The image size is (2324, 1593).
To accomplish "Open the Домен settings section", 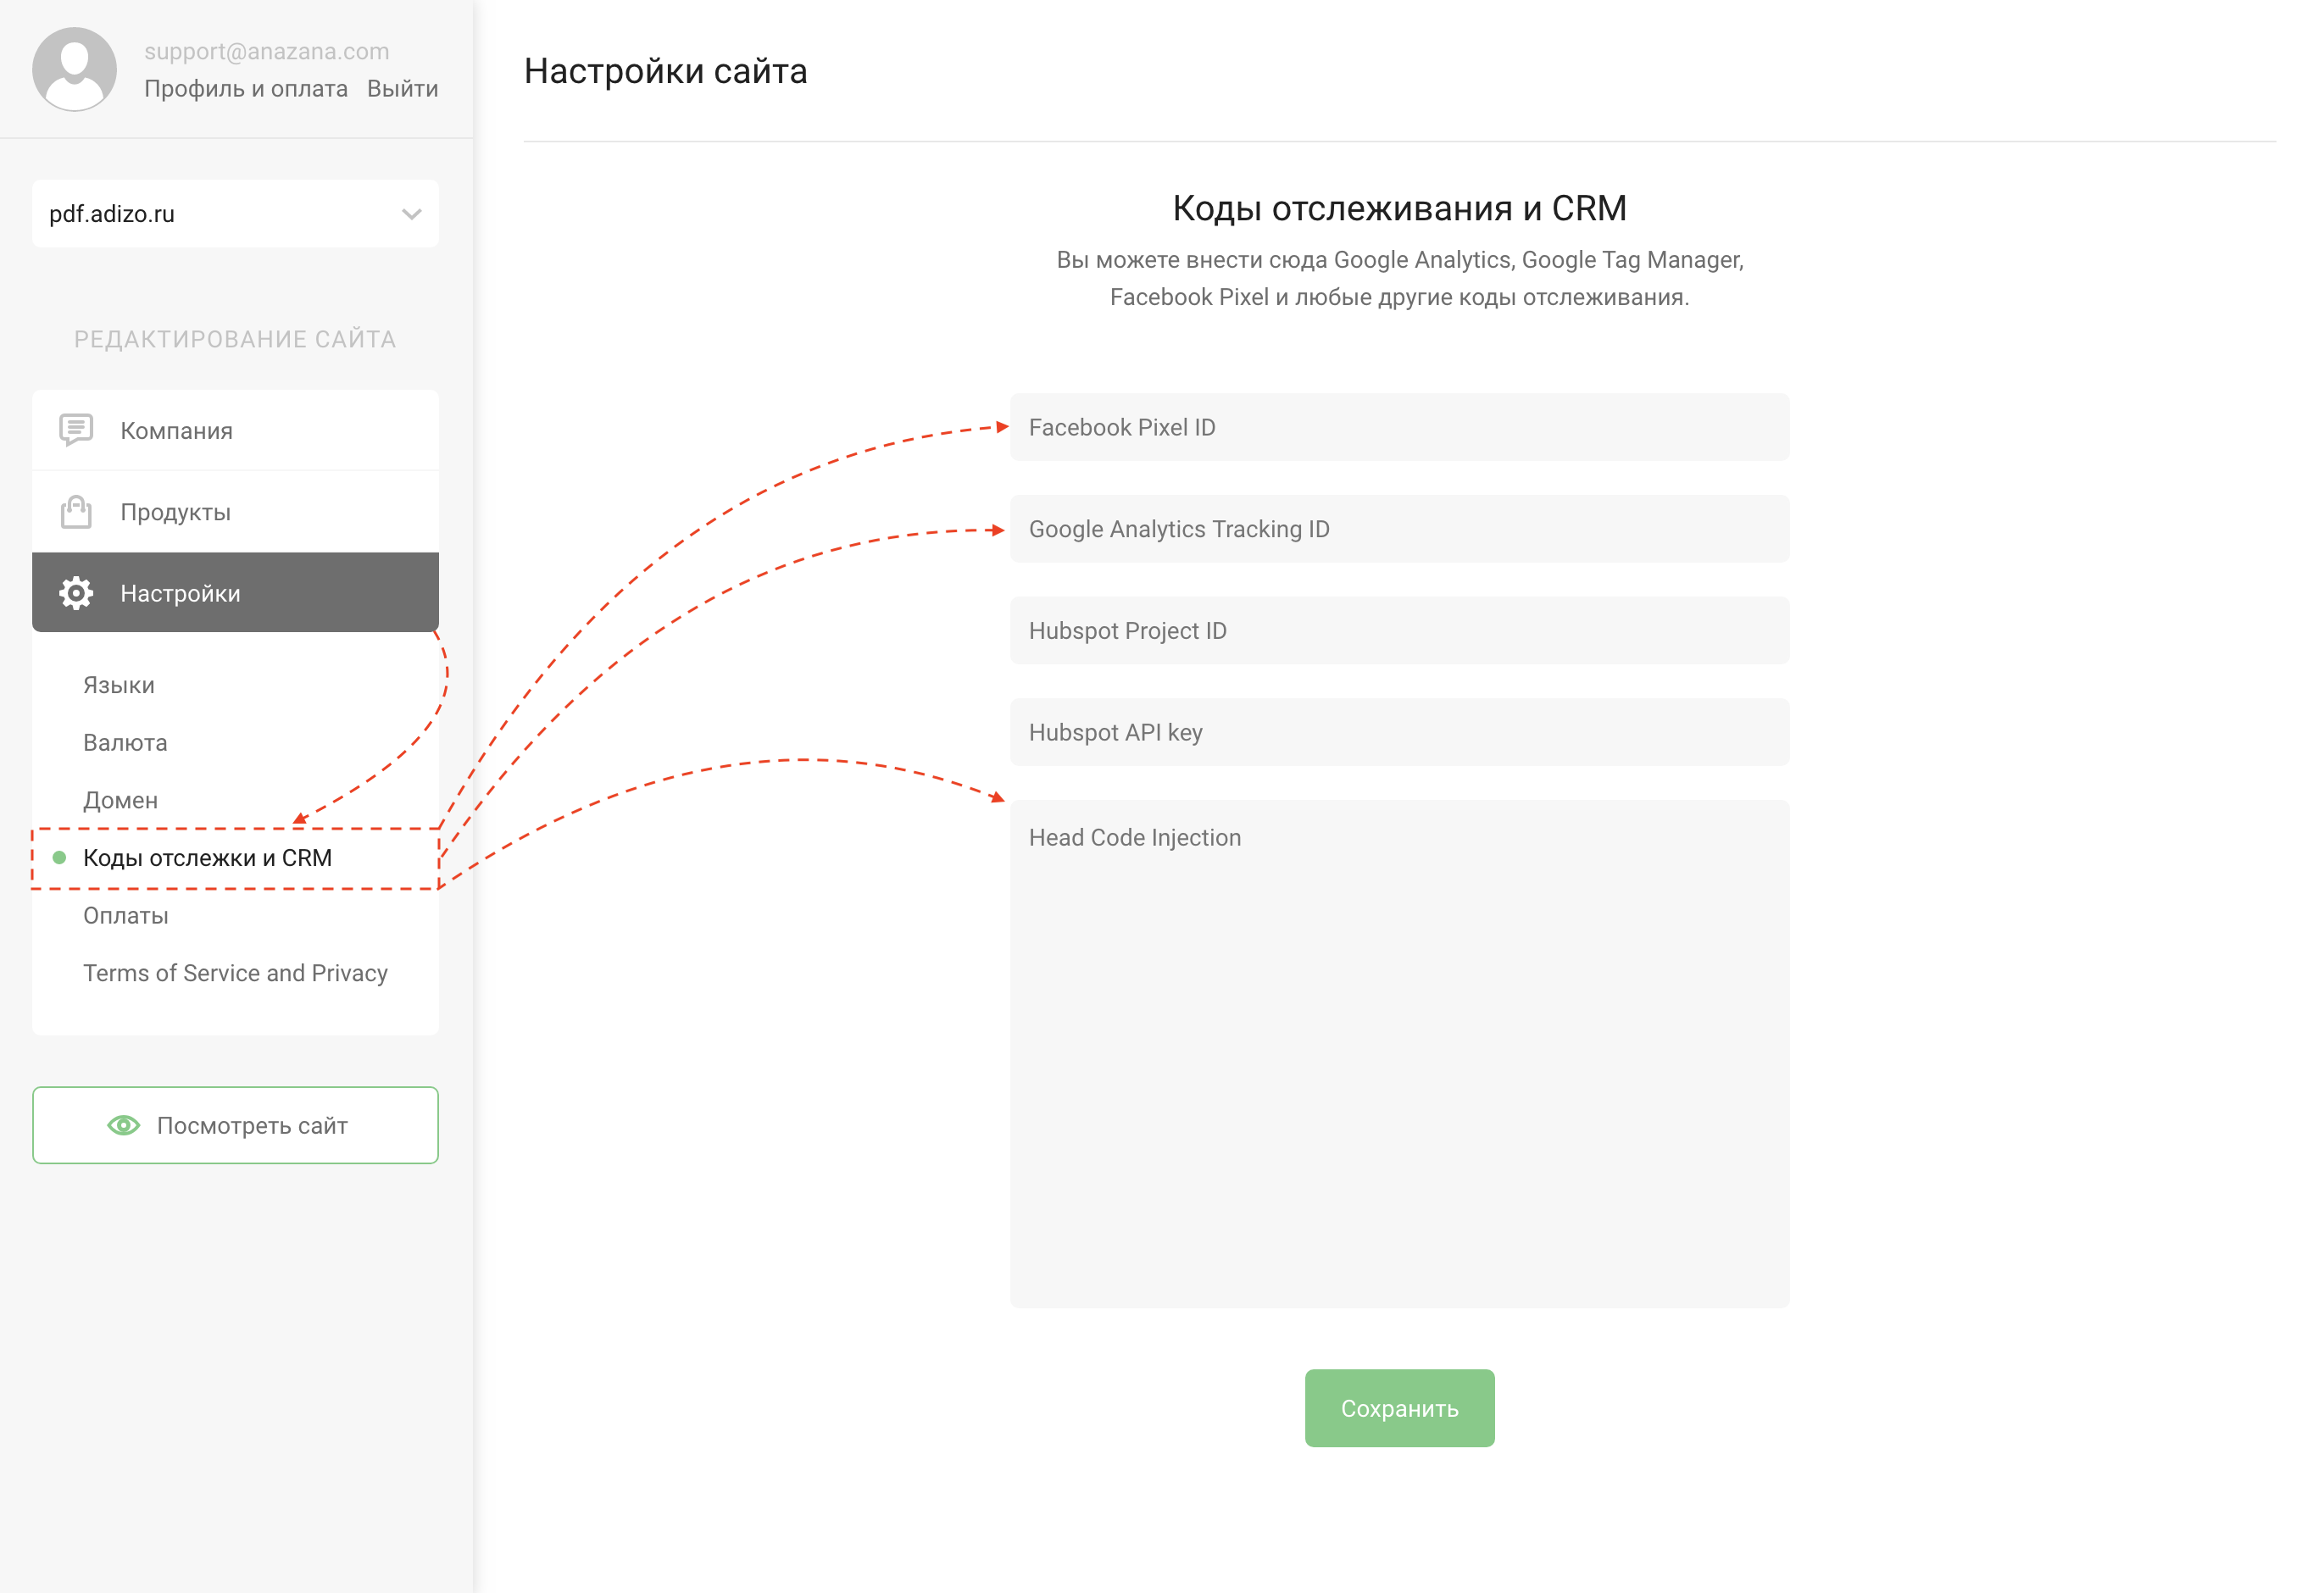I will coord(121,800).
